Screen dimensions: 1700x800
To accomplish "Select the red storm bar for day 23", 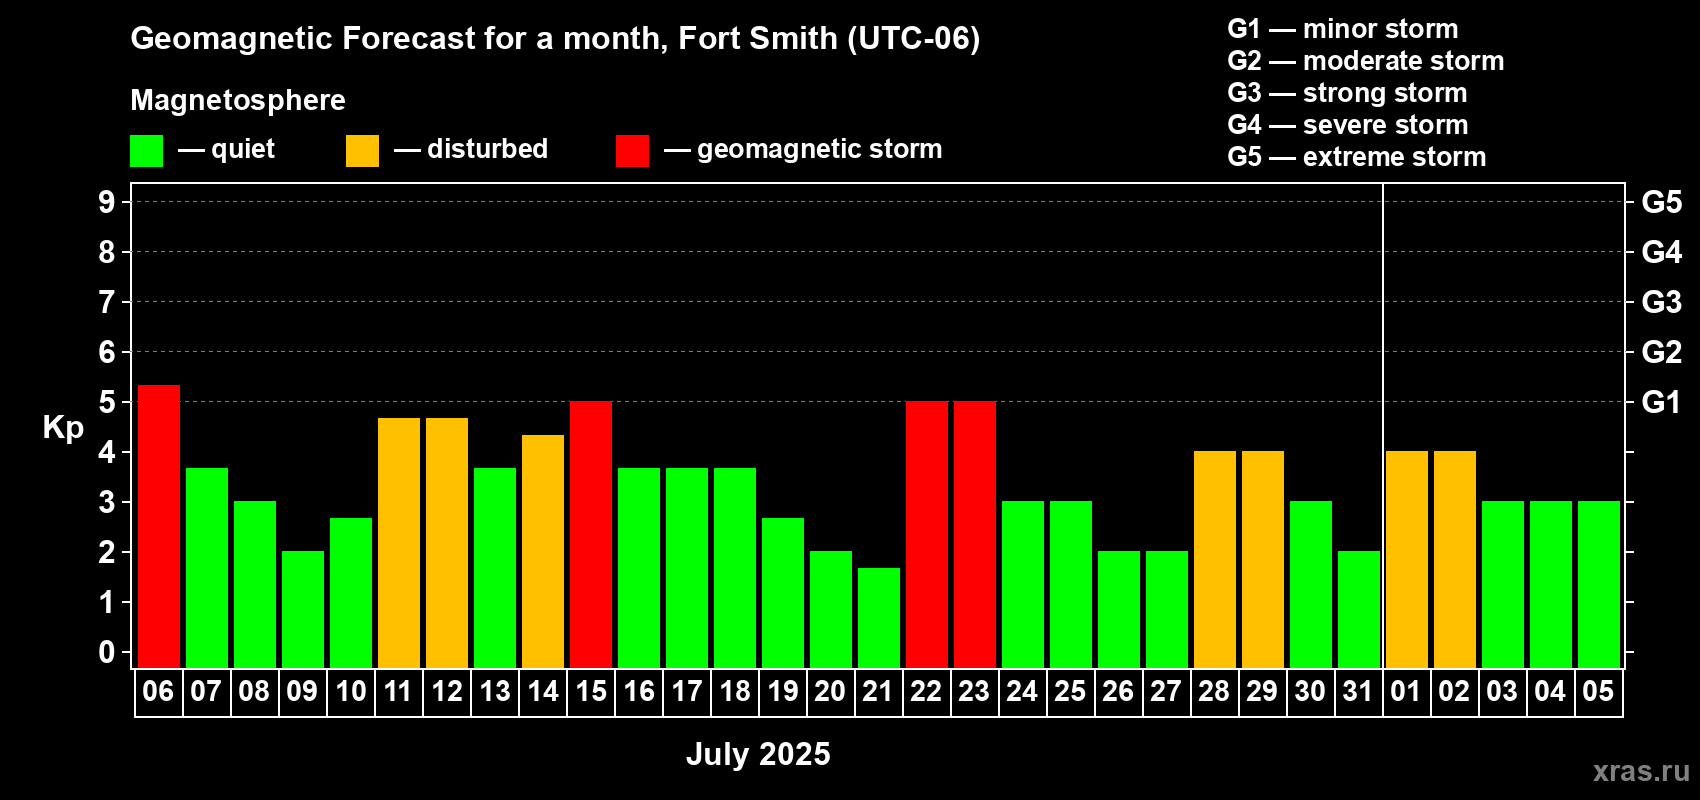I will click(x=975, y=534).
